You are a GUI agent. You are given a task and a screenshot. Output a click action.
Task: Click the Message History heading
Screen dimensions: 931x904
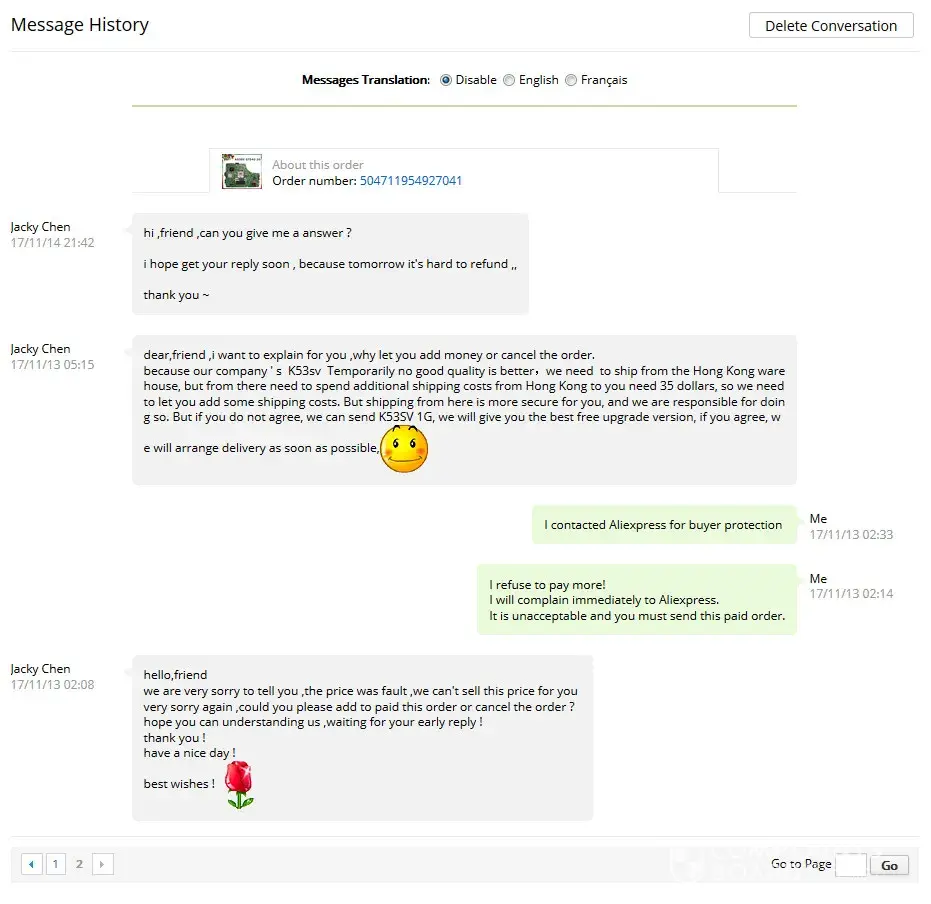coord(80,25)
